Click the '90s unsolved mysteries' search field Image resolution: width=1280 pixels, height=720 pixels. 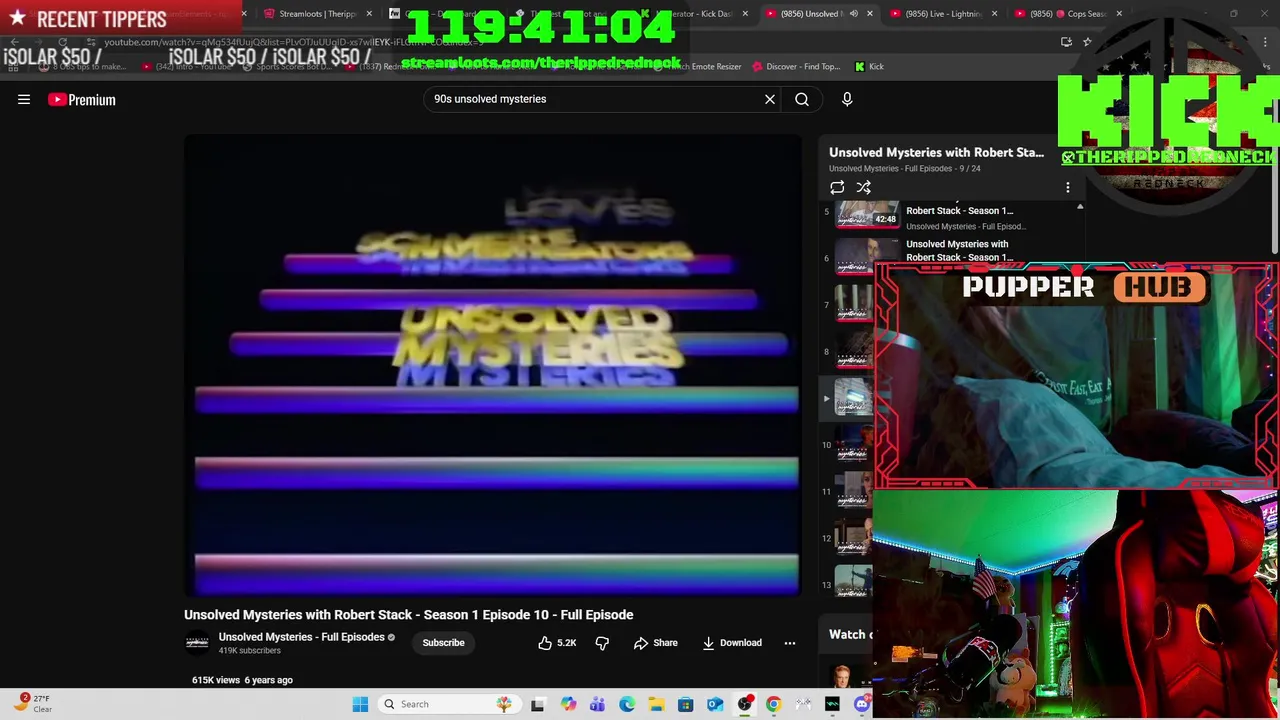[x=595, y=99]
